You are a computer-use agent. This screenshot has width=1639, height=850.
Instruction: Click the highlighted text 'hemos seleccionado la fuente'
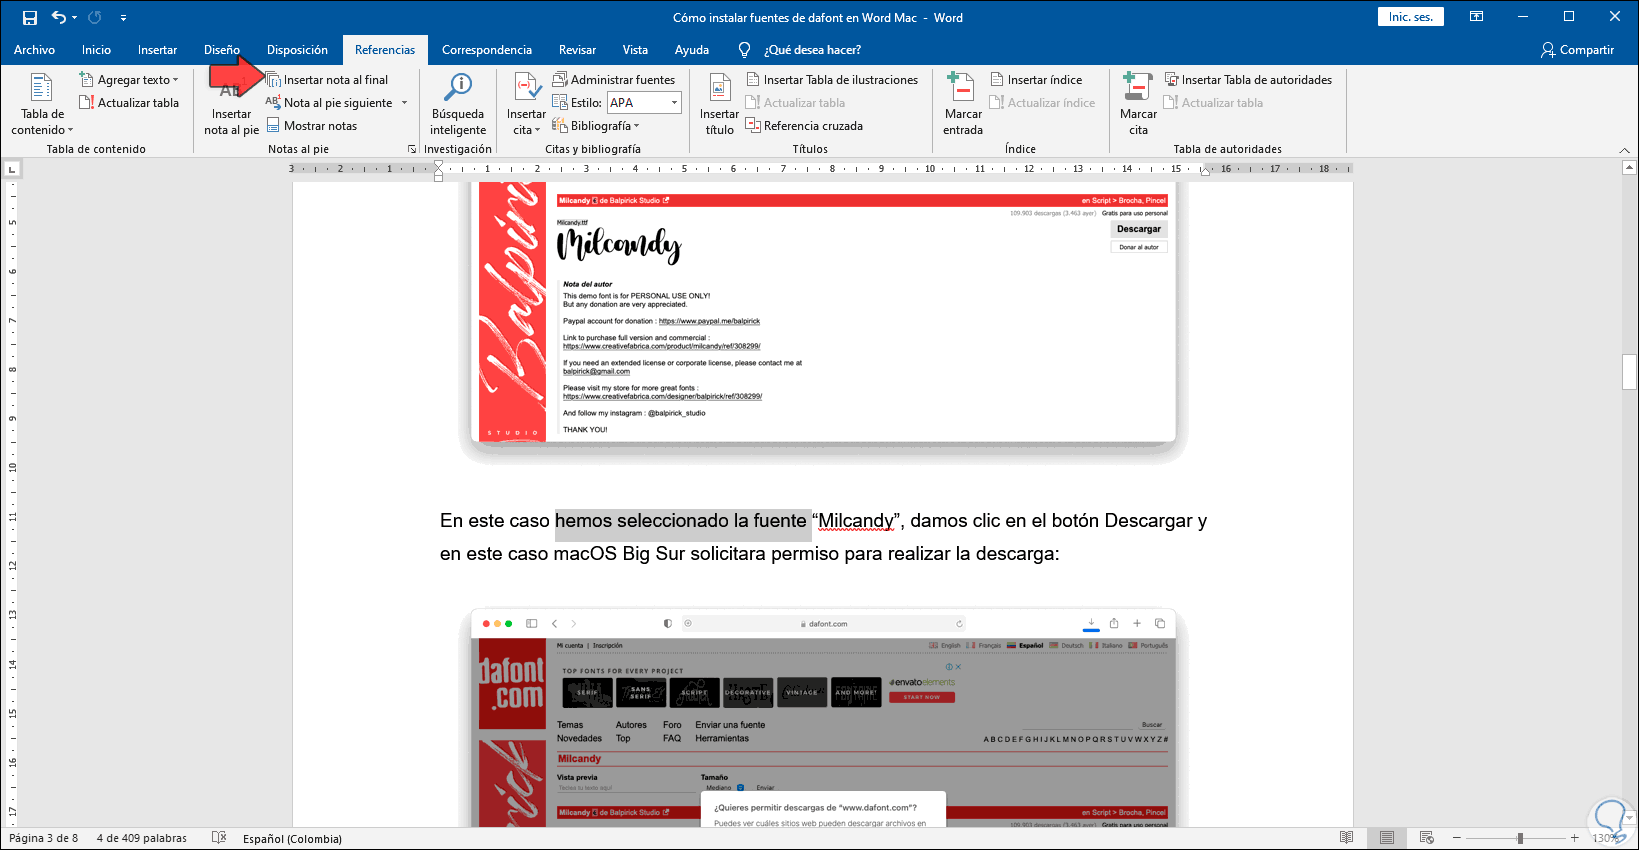[681, 521]
